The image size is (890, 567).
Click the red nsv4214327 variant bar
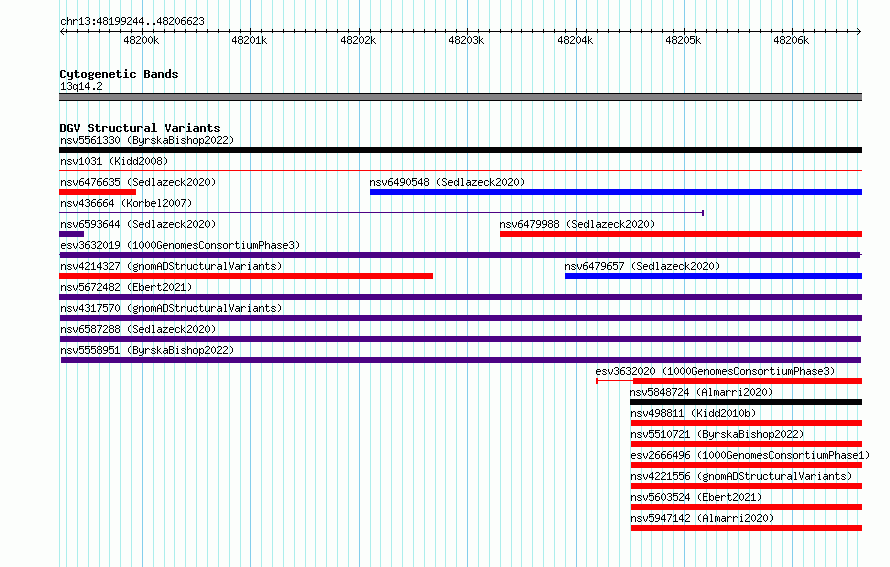click(x=246, y=276)
